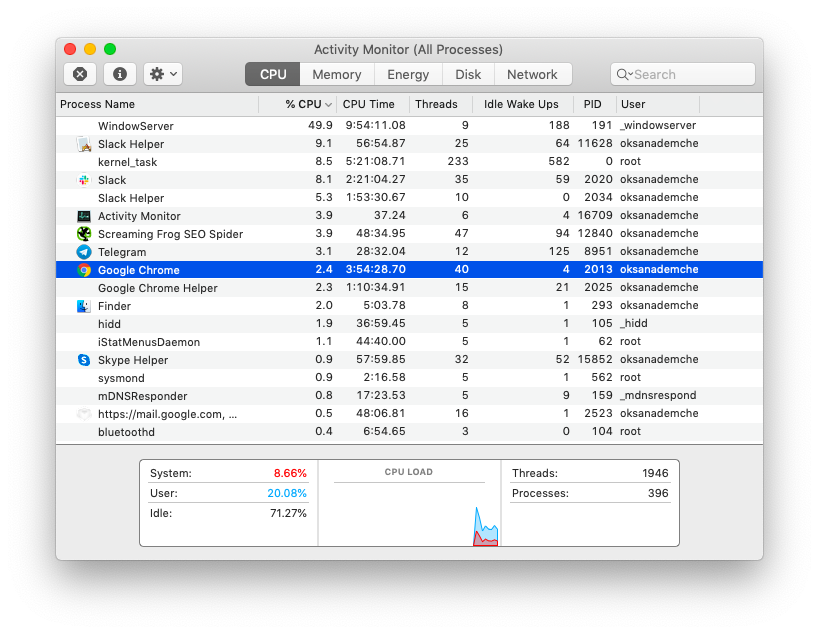Select the bluetoothd process row
Image resolution: width=819 pixels, height=634 pixels.
(409, 432)
